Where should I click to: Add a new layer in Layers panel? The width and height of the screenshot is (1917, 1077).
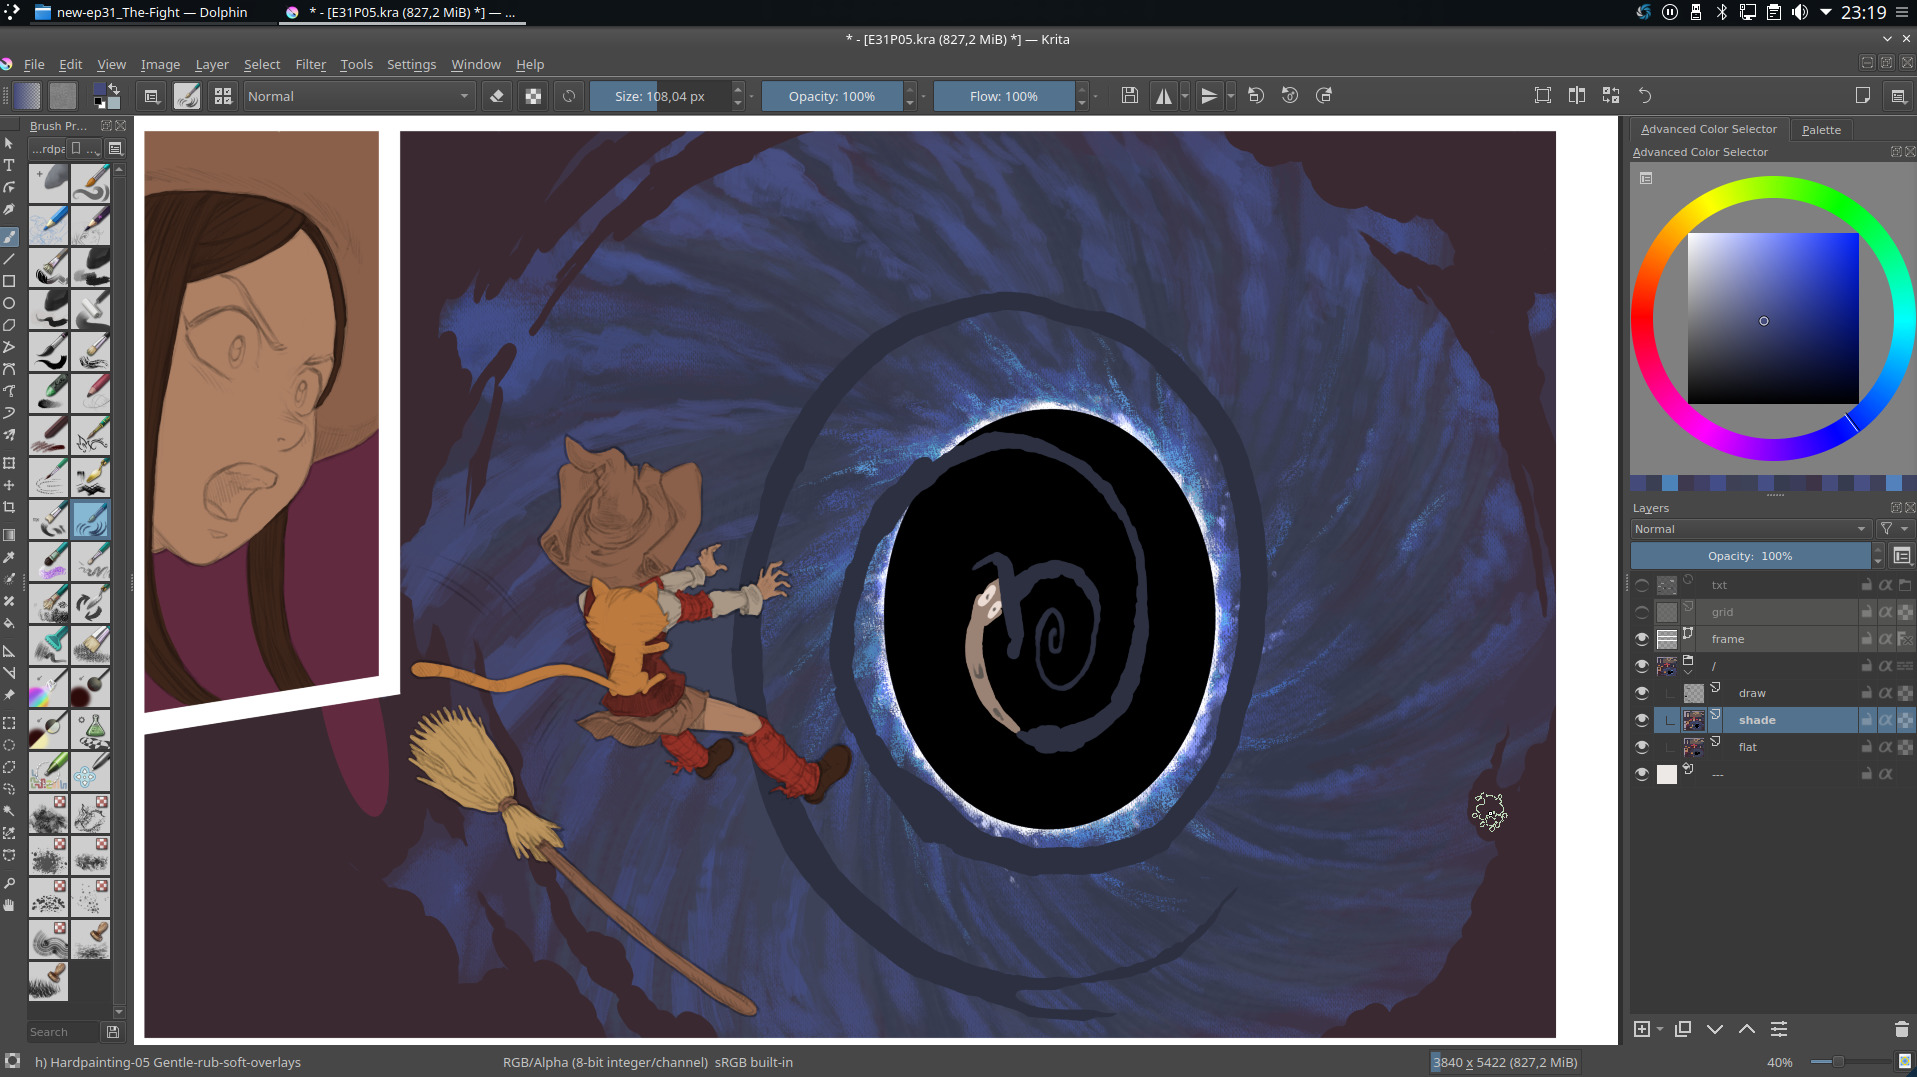(x=1641, y=1029)
